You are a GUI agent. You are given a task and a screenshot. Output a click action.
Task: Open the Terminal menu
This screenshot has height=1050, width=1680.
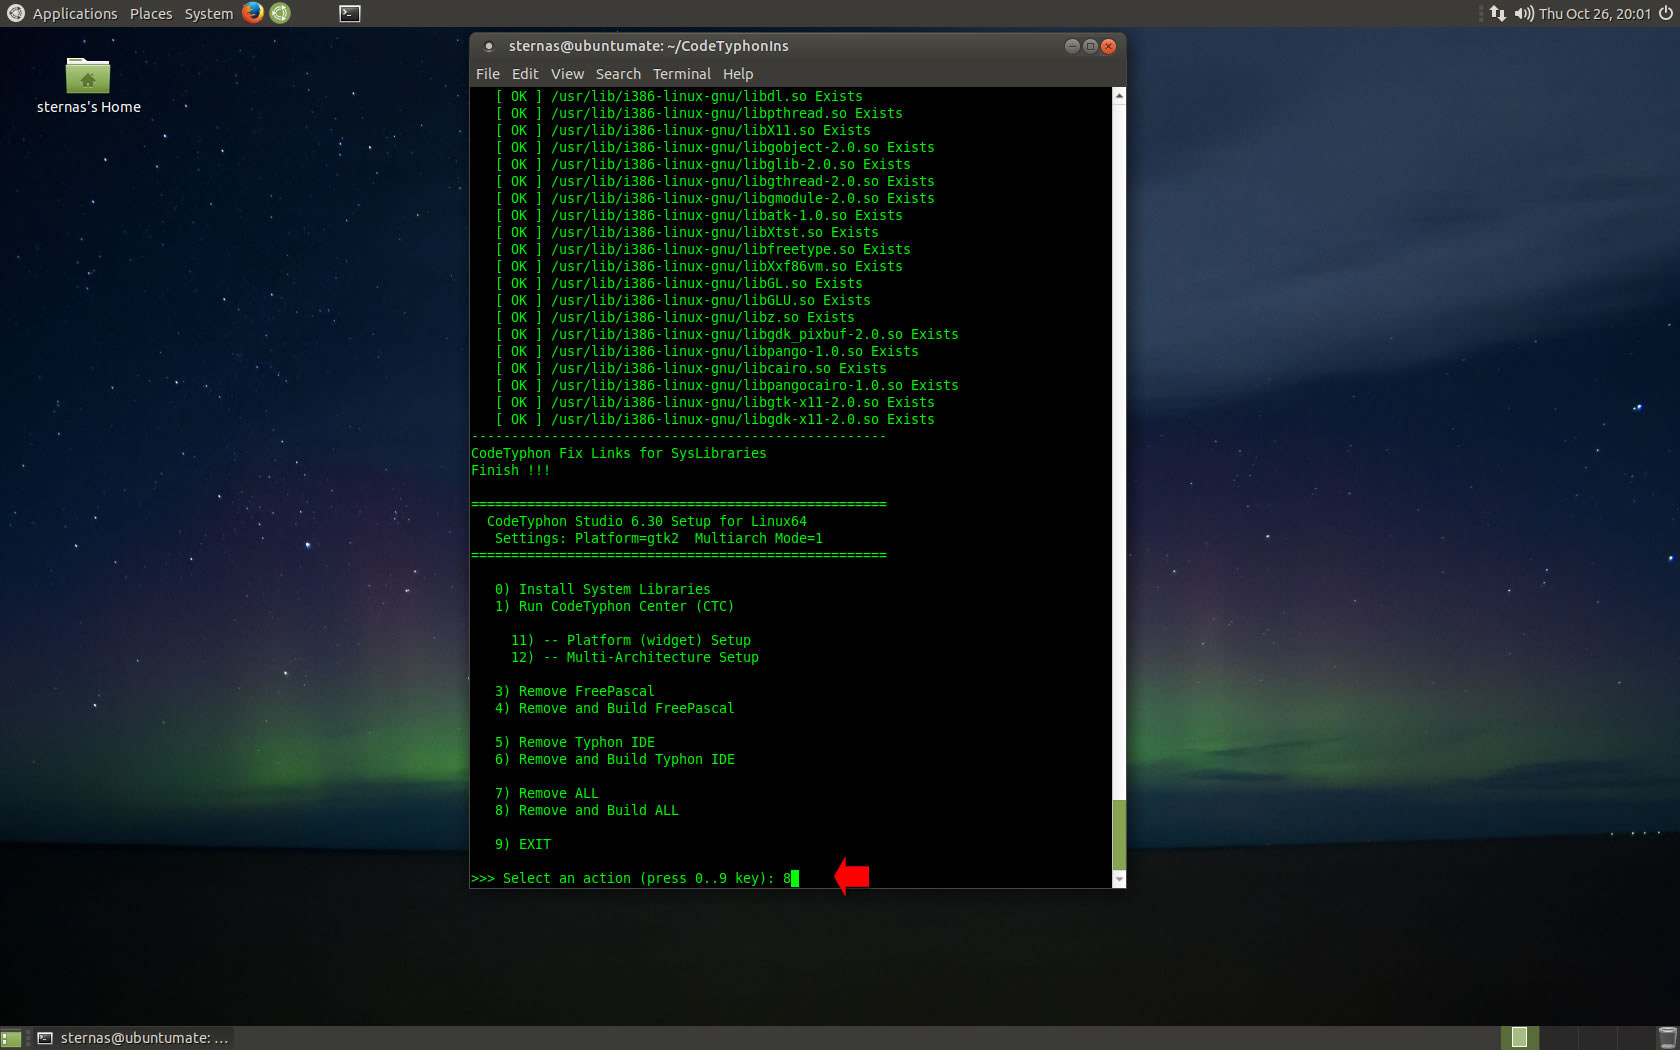pyautogui.click(x=682, y=74)
